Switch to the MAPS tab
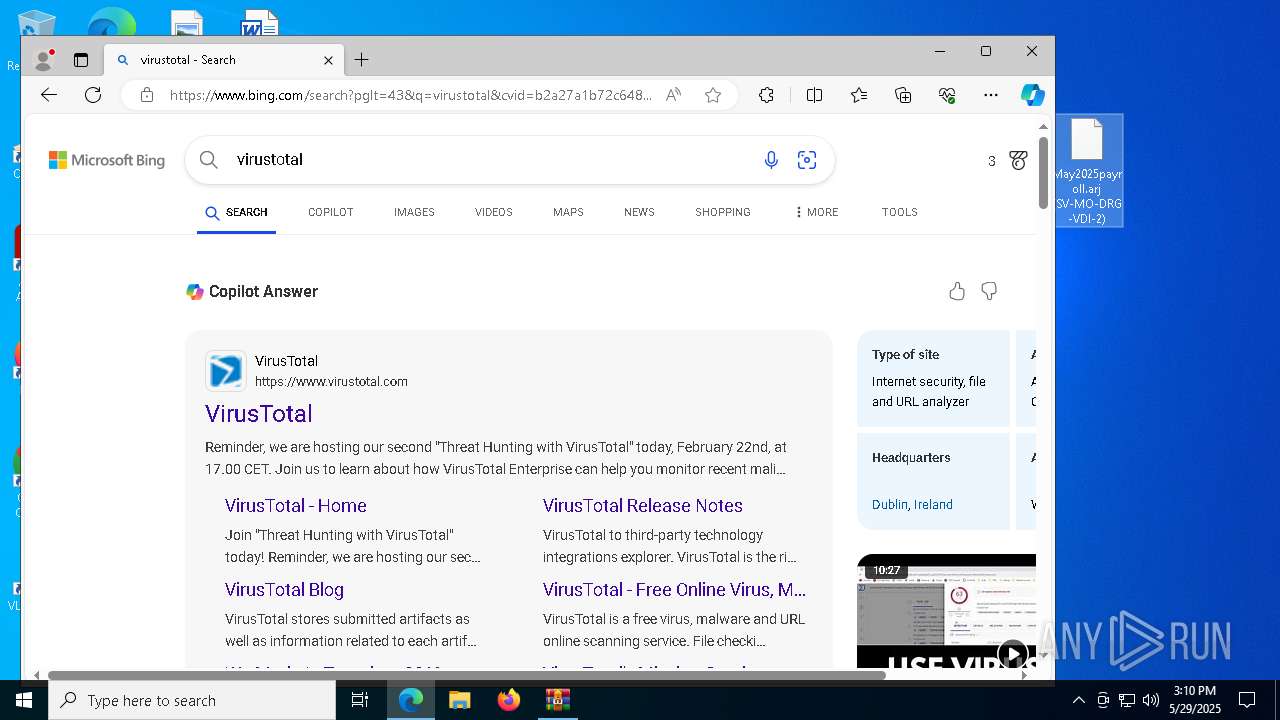Viewport: 1280px width, 720px height. click(x=568, y=212)
